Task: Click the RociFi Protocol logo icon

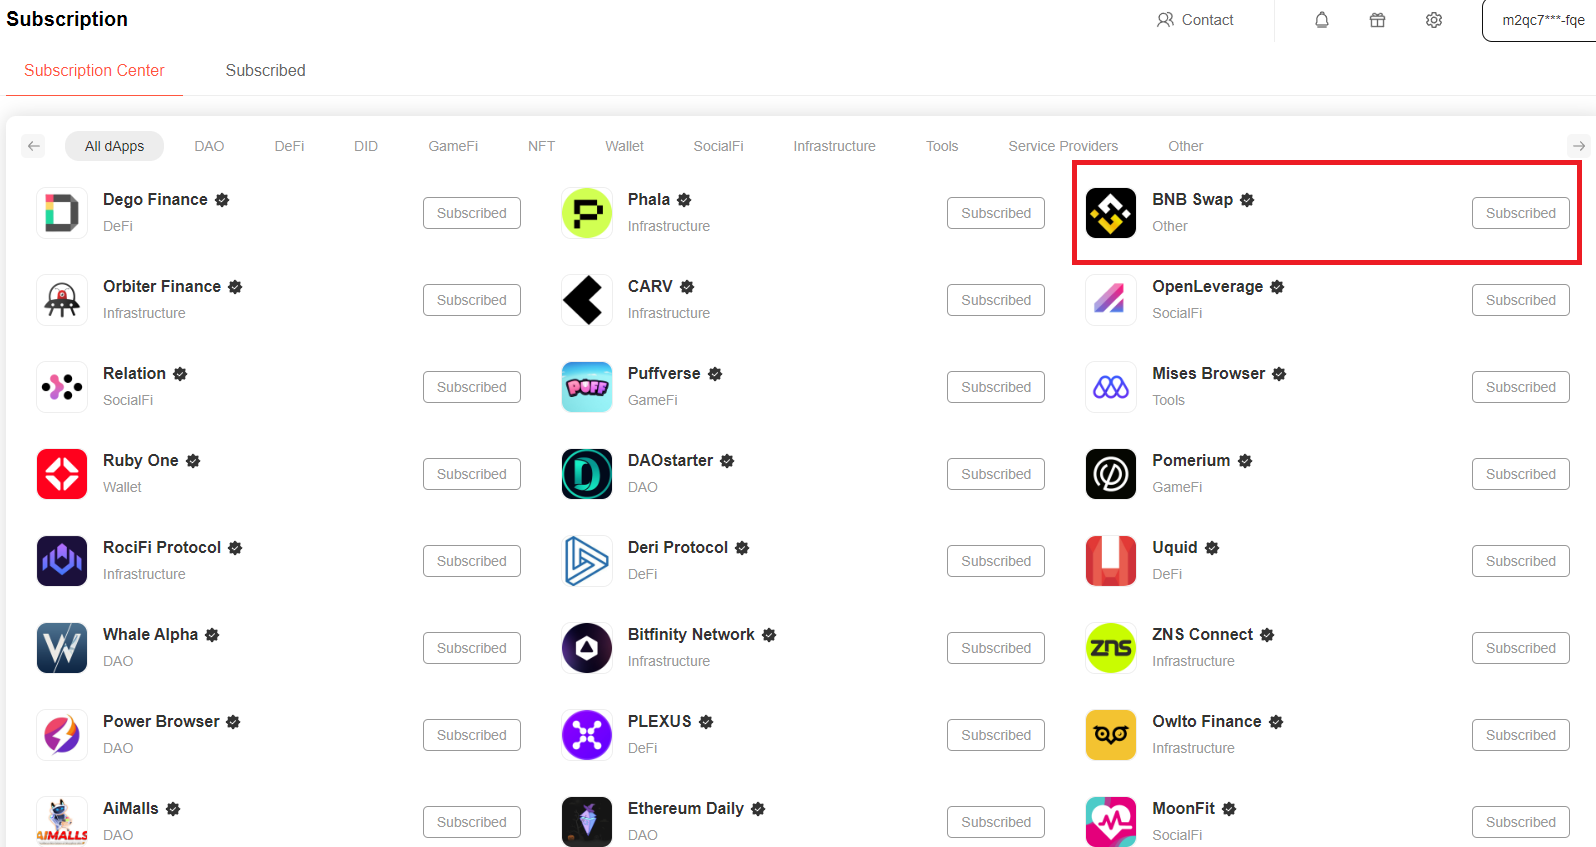Action: pos(62,561)
